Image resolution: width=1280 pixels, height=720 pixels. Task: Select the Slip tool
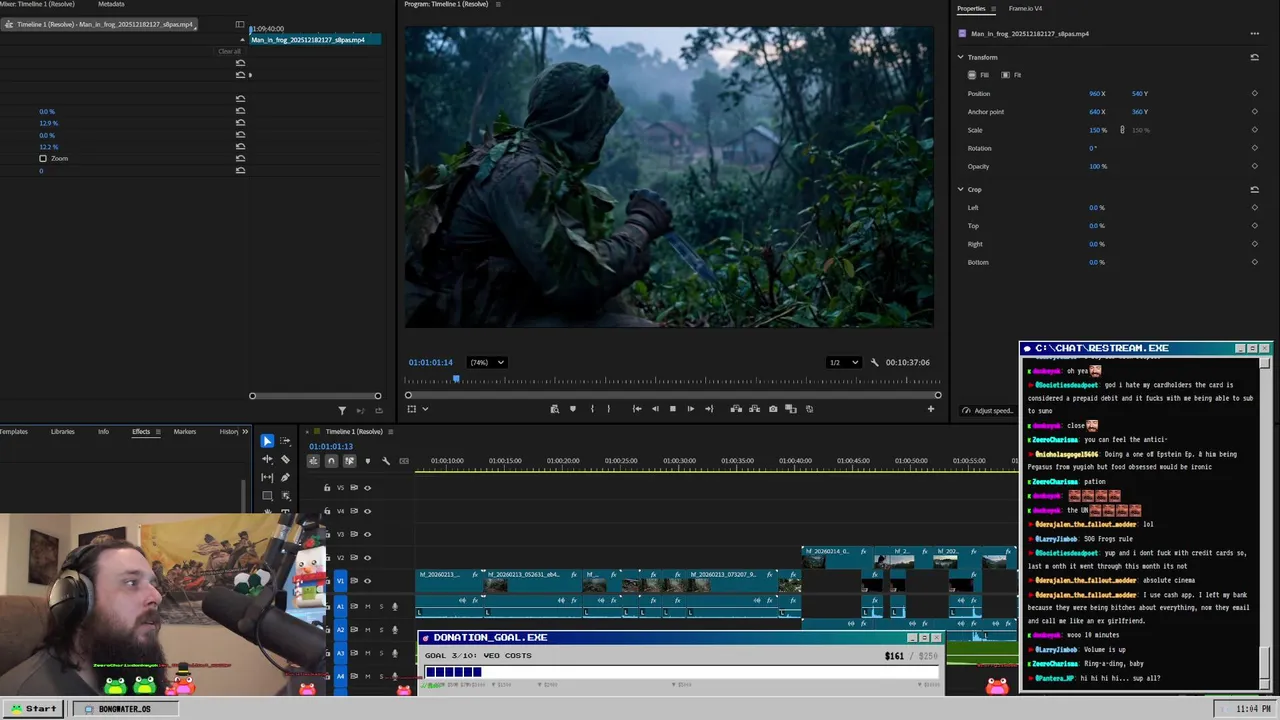coord(267,477)
